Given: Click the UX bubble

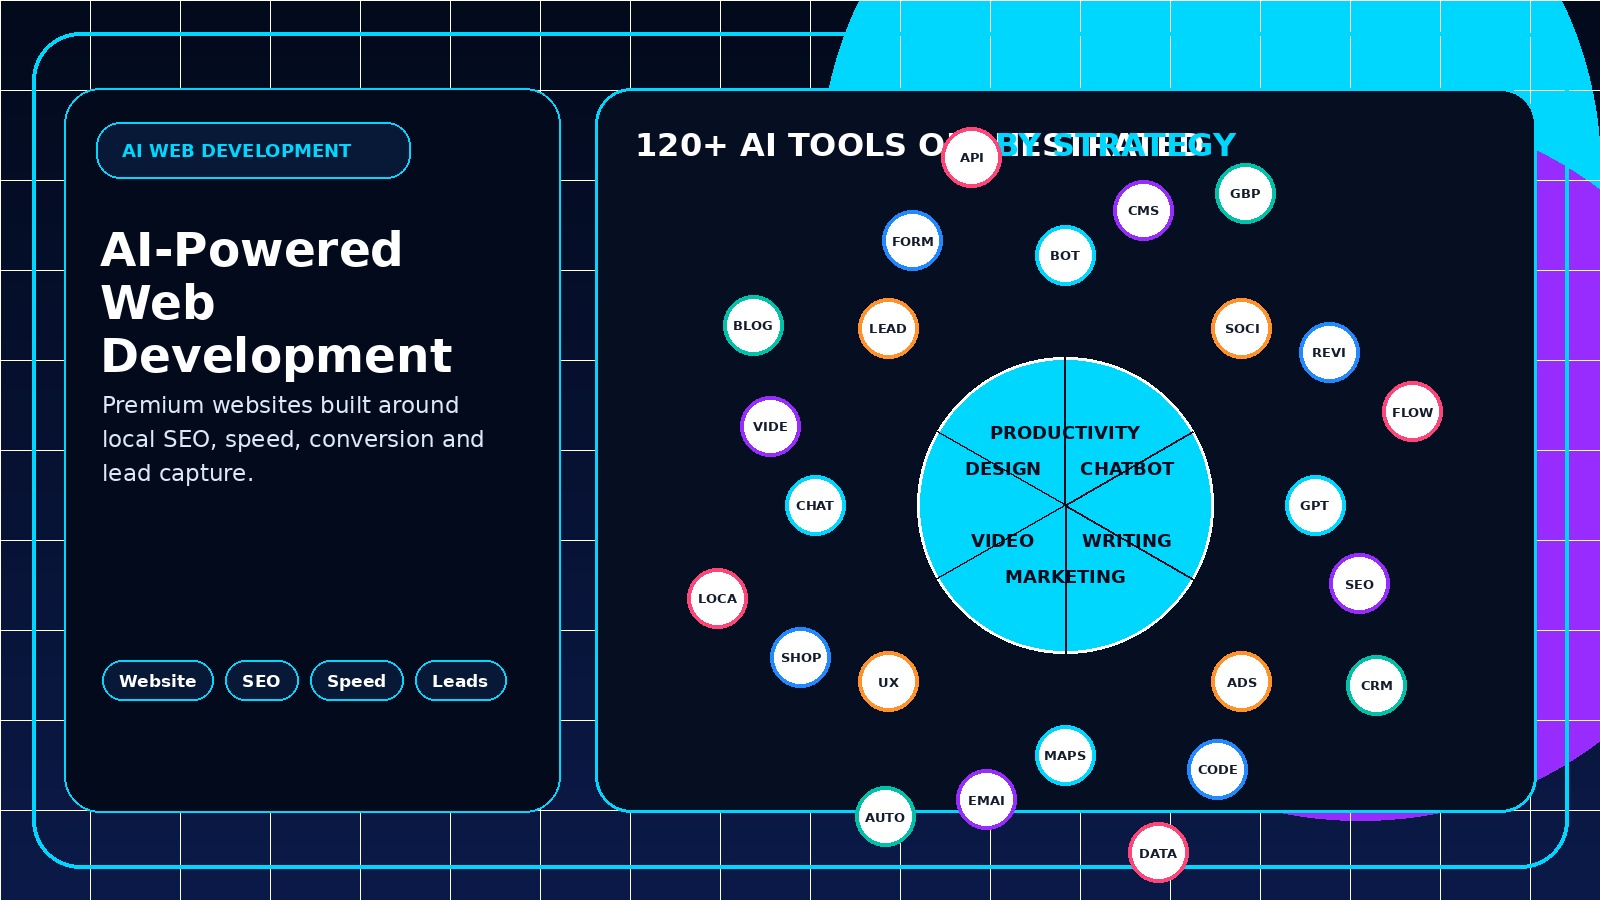Looking at the screenshot, I should tap(888, 682).
